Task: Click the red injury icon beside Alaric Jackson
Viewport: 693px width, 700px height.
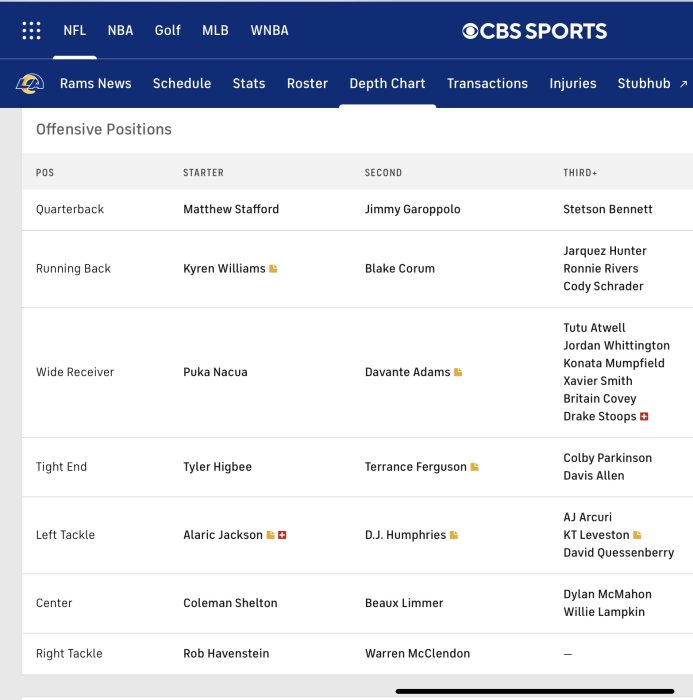Action: [x=283, y=535]
